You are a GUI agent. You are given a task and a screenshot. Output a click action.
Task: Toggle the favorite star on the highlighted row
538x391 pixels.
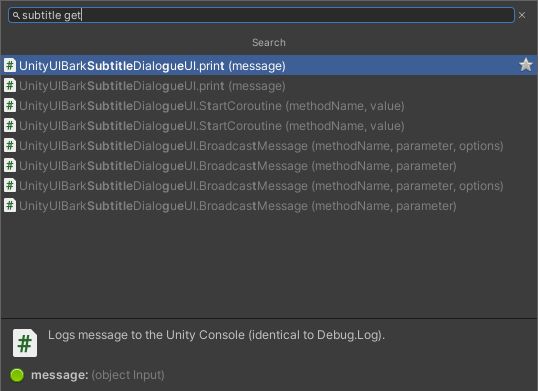click(x=526, y=65)
